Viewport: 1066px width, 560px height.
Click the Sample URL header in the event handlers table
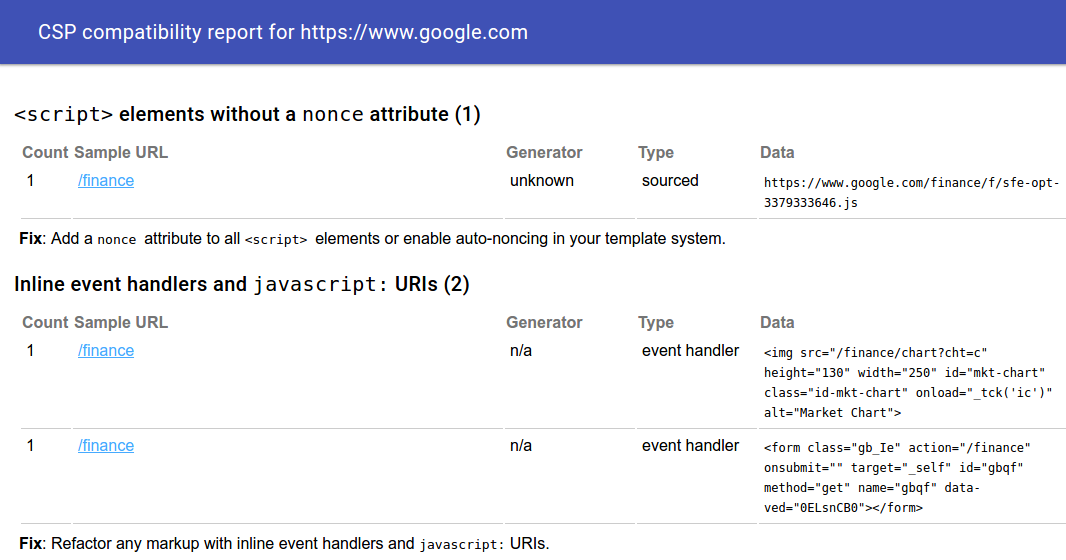pos(121,323)
